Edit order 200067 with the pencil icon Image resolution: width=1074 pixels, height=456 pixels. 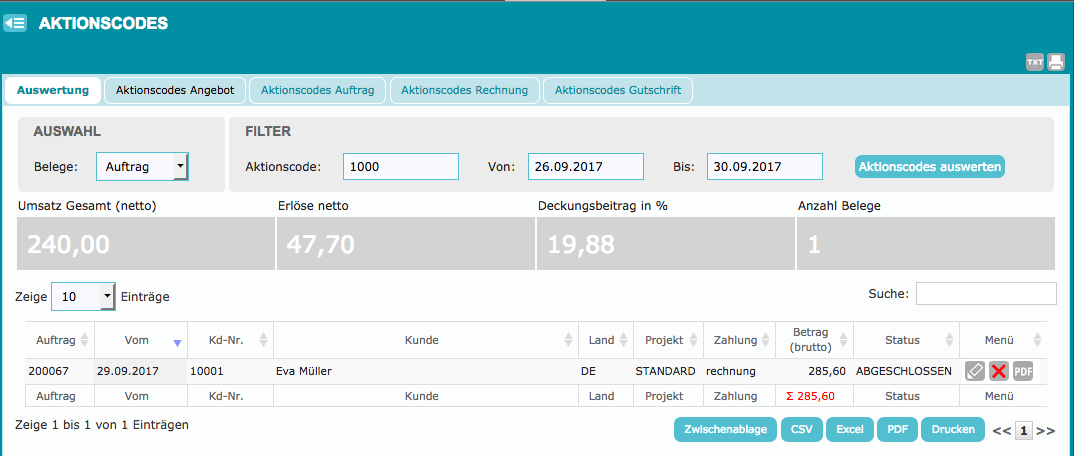coord(975,371)
